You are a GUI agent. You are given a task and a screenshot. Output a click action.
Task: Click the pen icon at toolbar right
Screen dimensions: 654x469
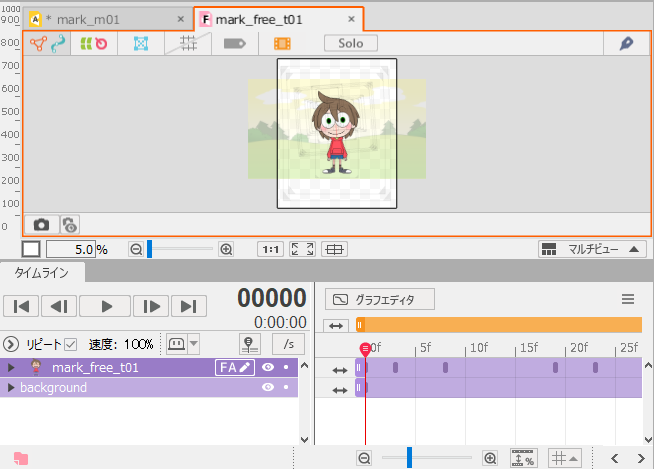click(627, 44)
